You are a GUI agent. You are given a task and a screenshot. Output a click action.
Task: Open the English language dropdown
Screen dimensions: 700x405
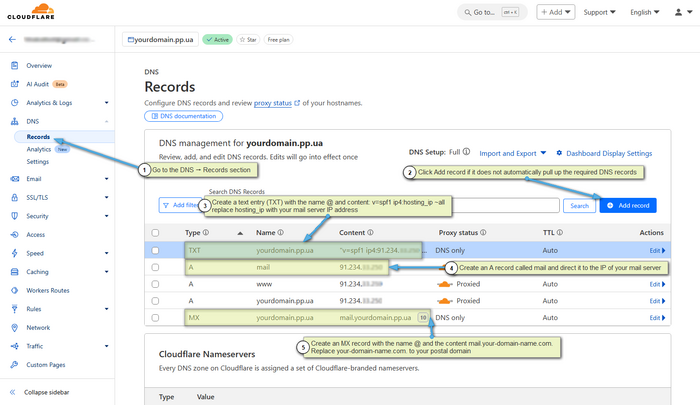pyautogui.click(x=644, y=12)
